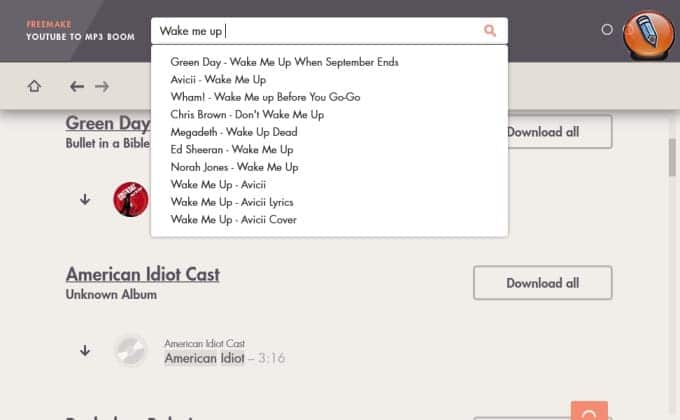Click the vertical scrollbar thumb
This screenshot has height=420, width=680.
coord(672,157)
